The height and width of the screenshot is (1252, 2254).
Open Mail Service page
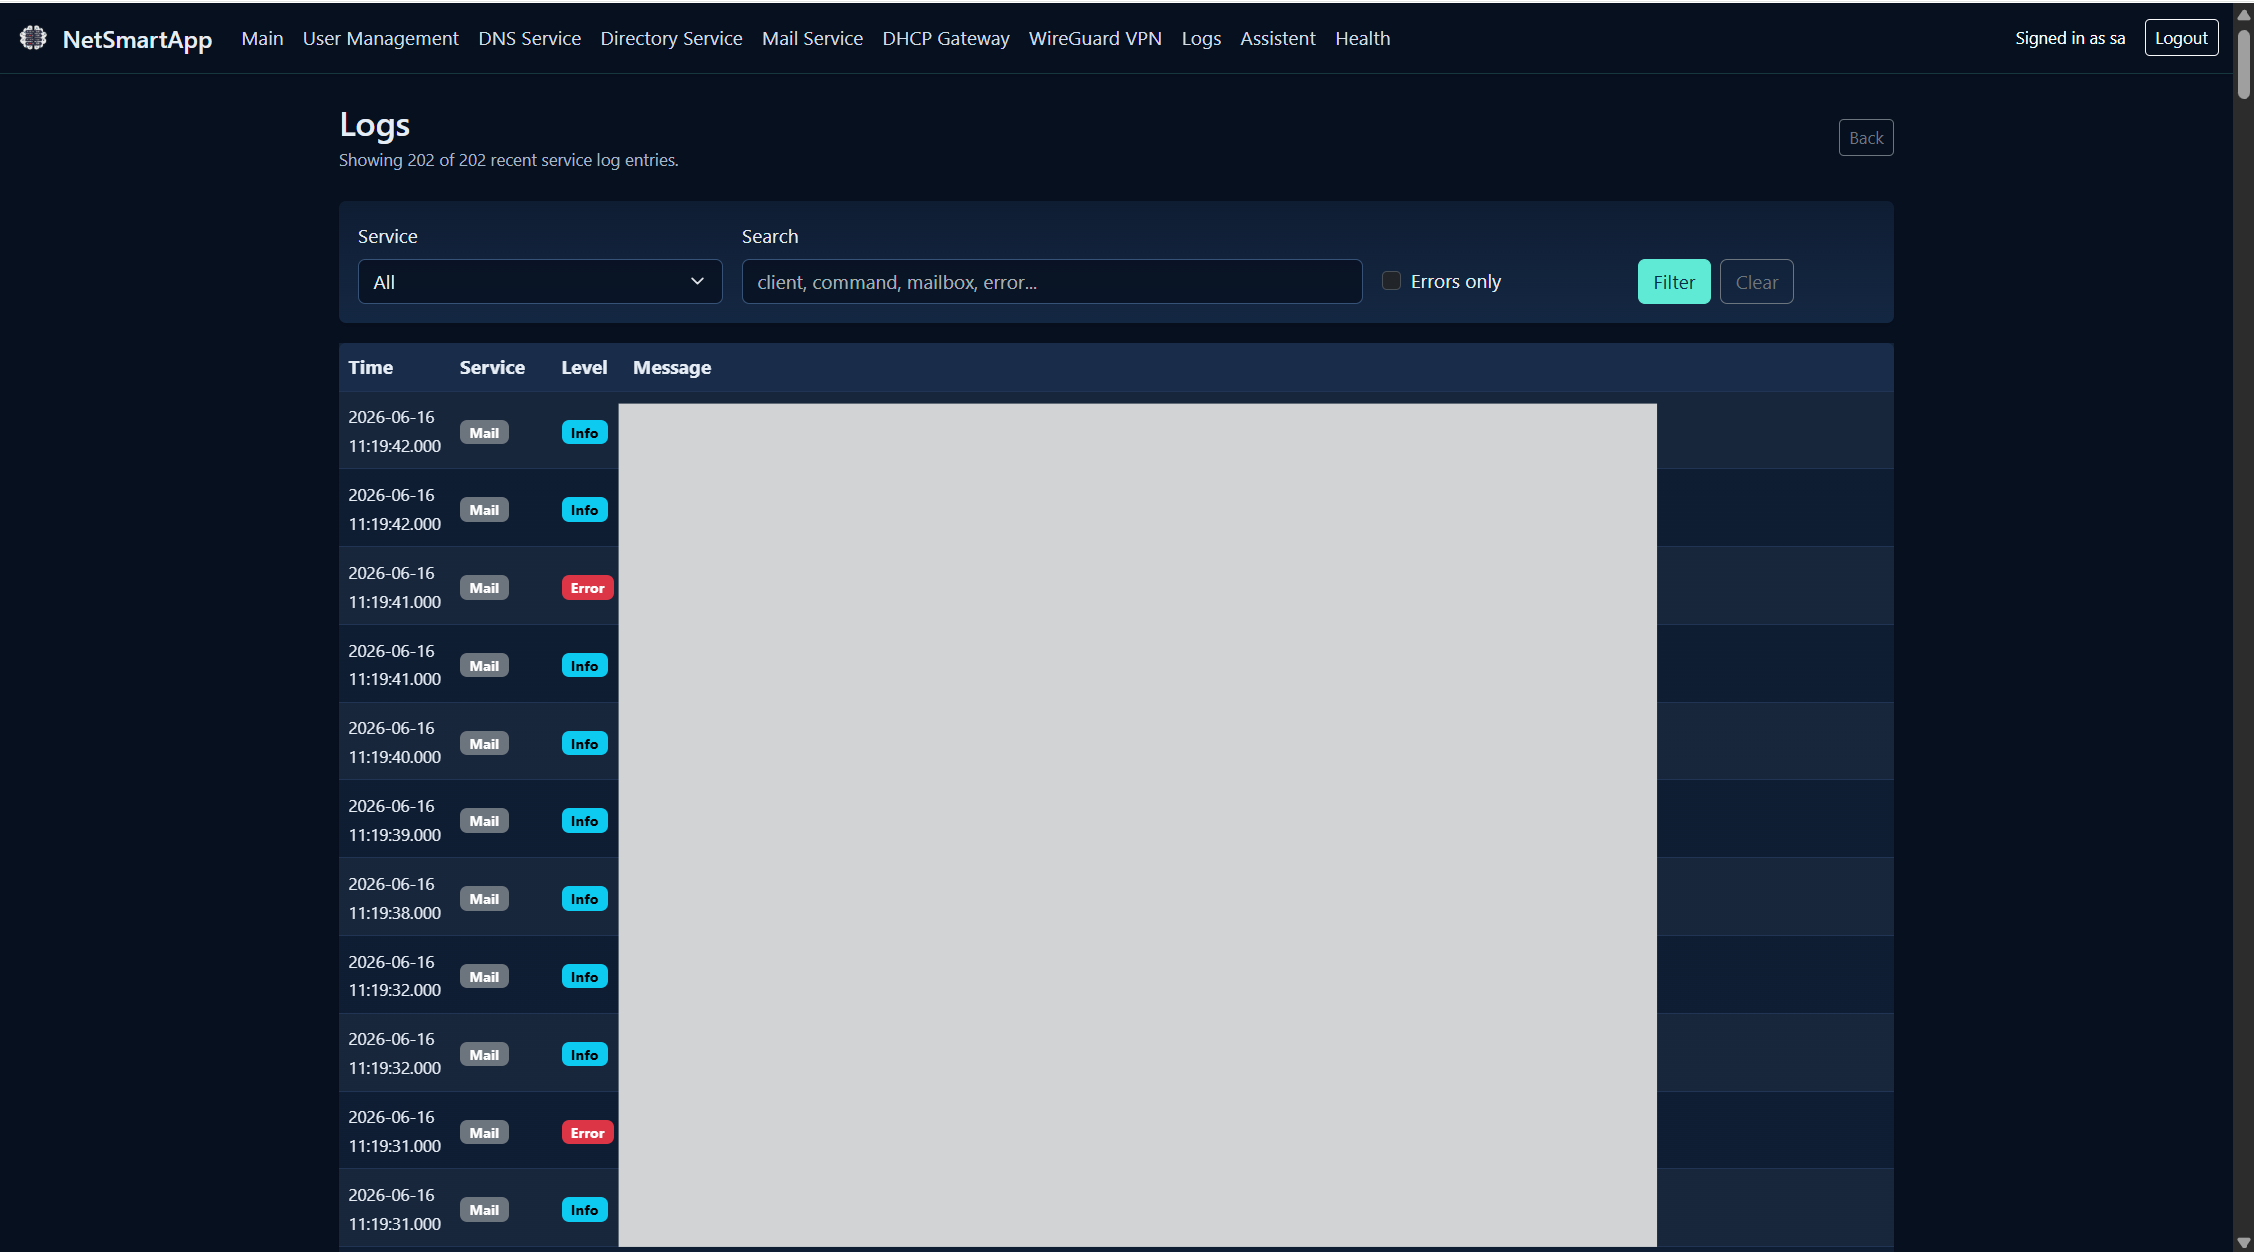pos(812,38)
